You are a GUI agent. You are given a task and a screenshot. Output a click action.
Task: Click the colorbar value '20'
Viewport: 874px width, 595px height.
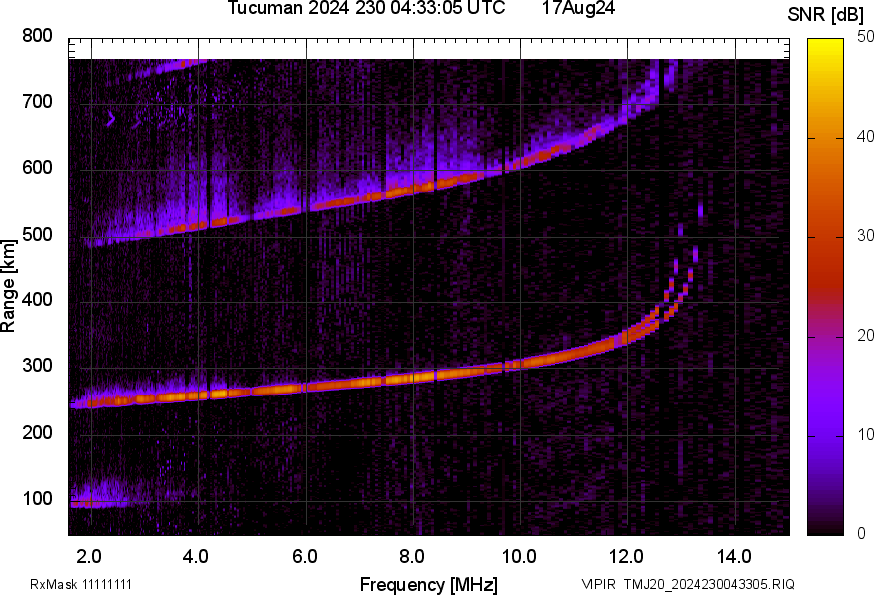point(865,335)
